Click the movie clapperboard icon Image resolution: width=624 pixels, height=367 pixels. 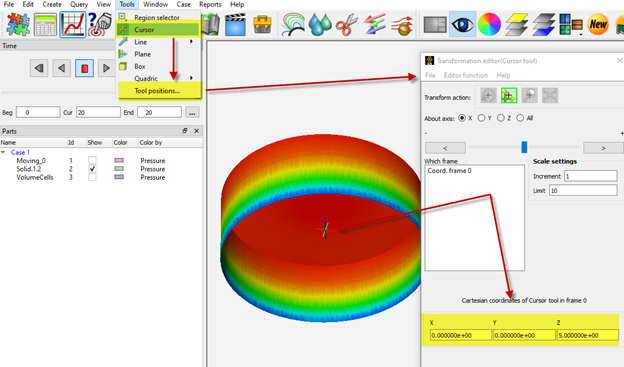pos(235,25)
